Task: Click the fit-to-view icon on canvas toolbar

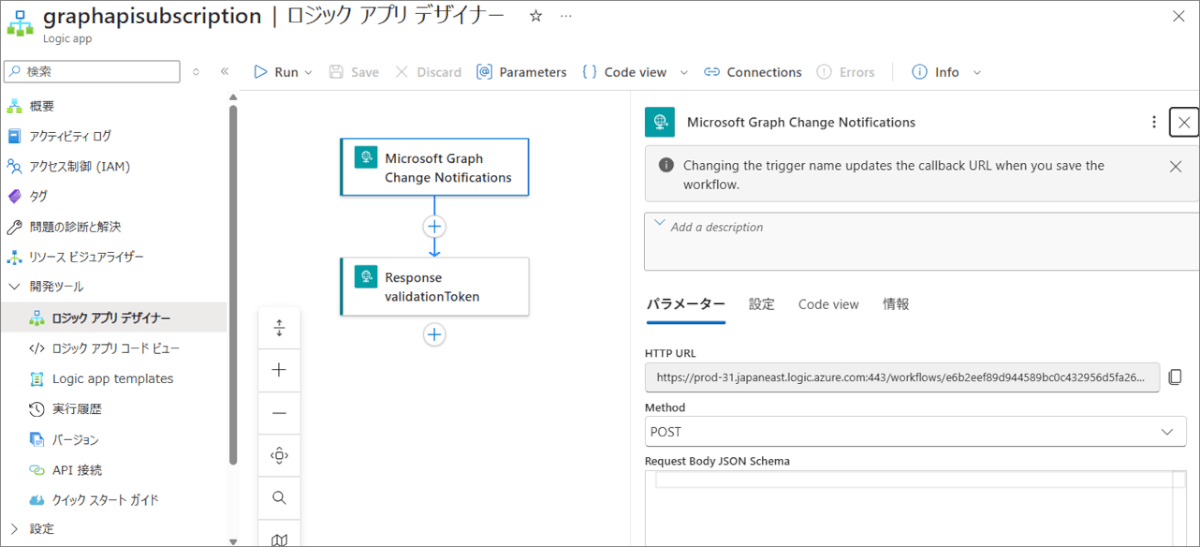Action: tap(279, 456)
